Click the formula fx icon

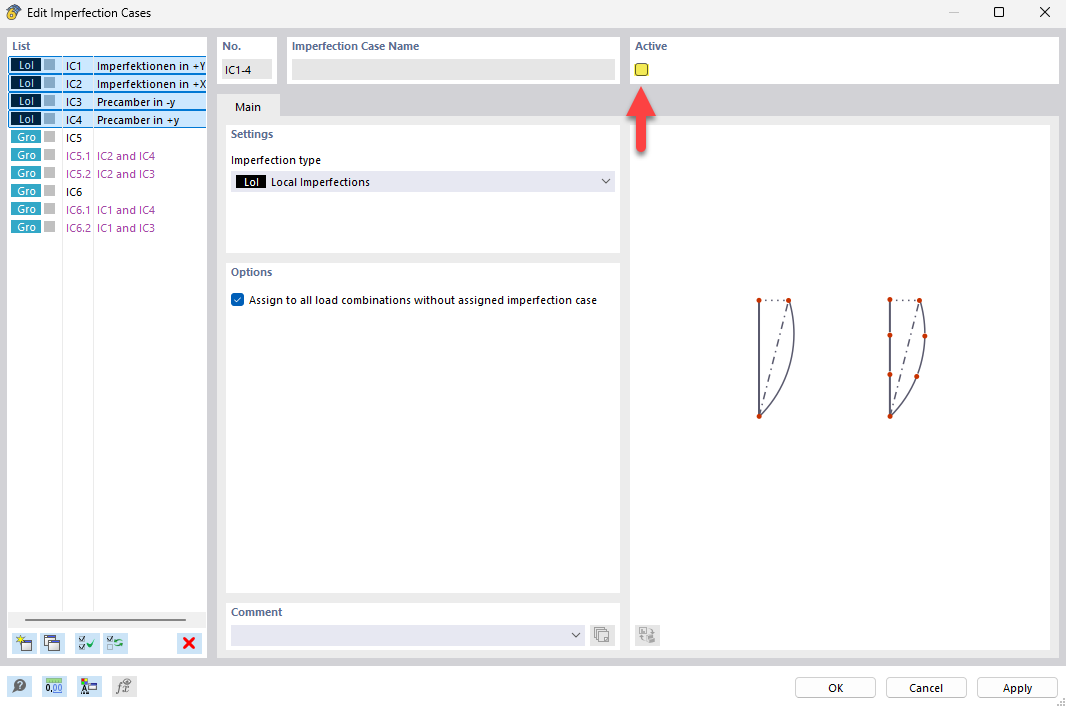coord(124,686)
